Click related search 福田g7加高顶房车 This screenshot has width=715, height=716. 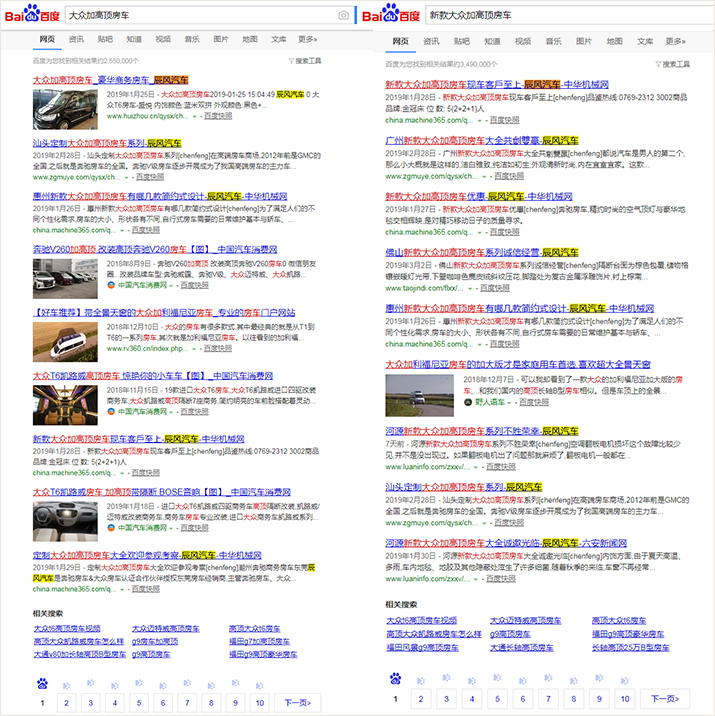tap(259, 642)
